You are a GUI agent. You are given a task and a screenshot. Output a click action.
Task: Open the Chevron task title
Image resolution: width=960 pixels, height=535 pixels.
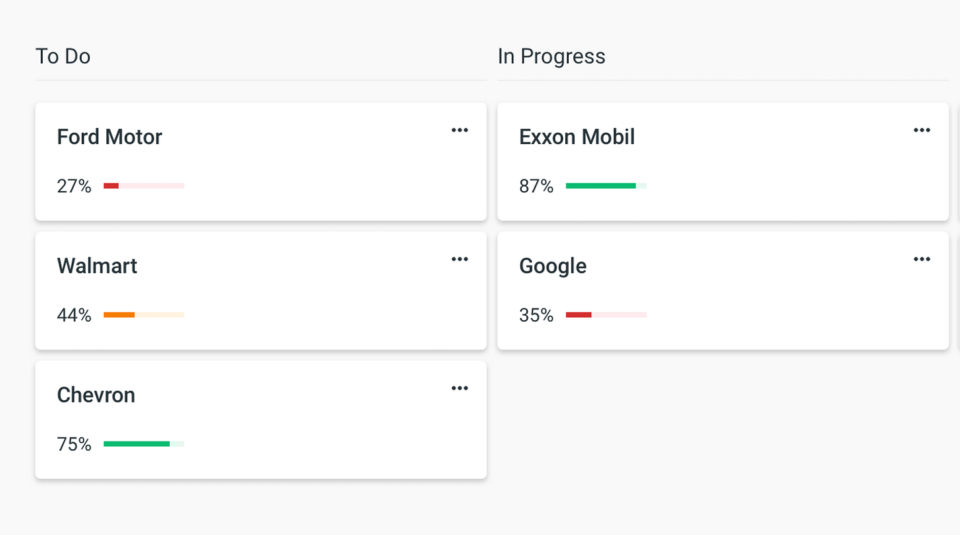pos(96,395)
